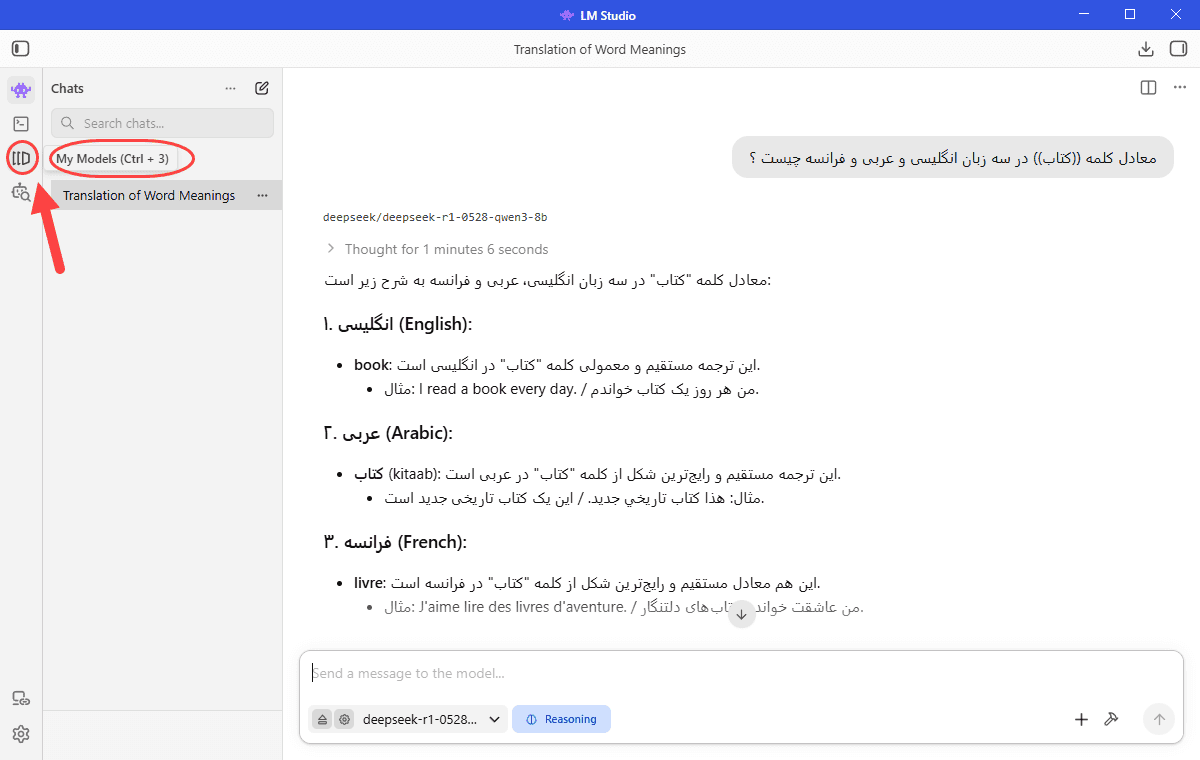Open the deepseek-r1-0528 model dropdown

(x=432, y=719)
